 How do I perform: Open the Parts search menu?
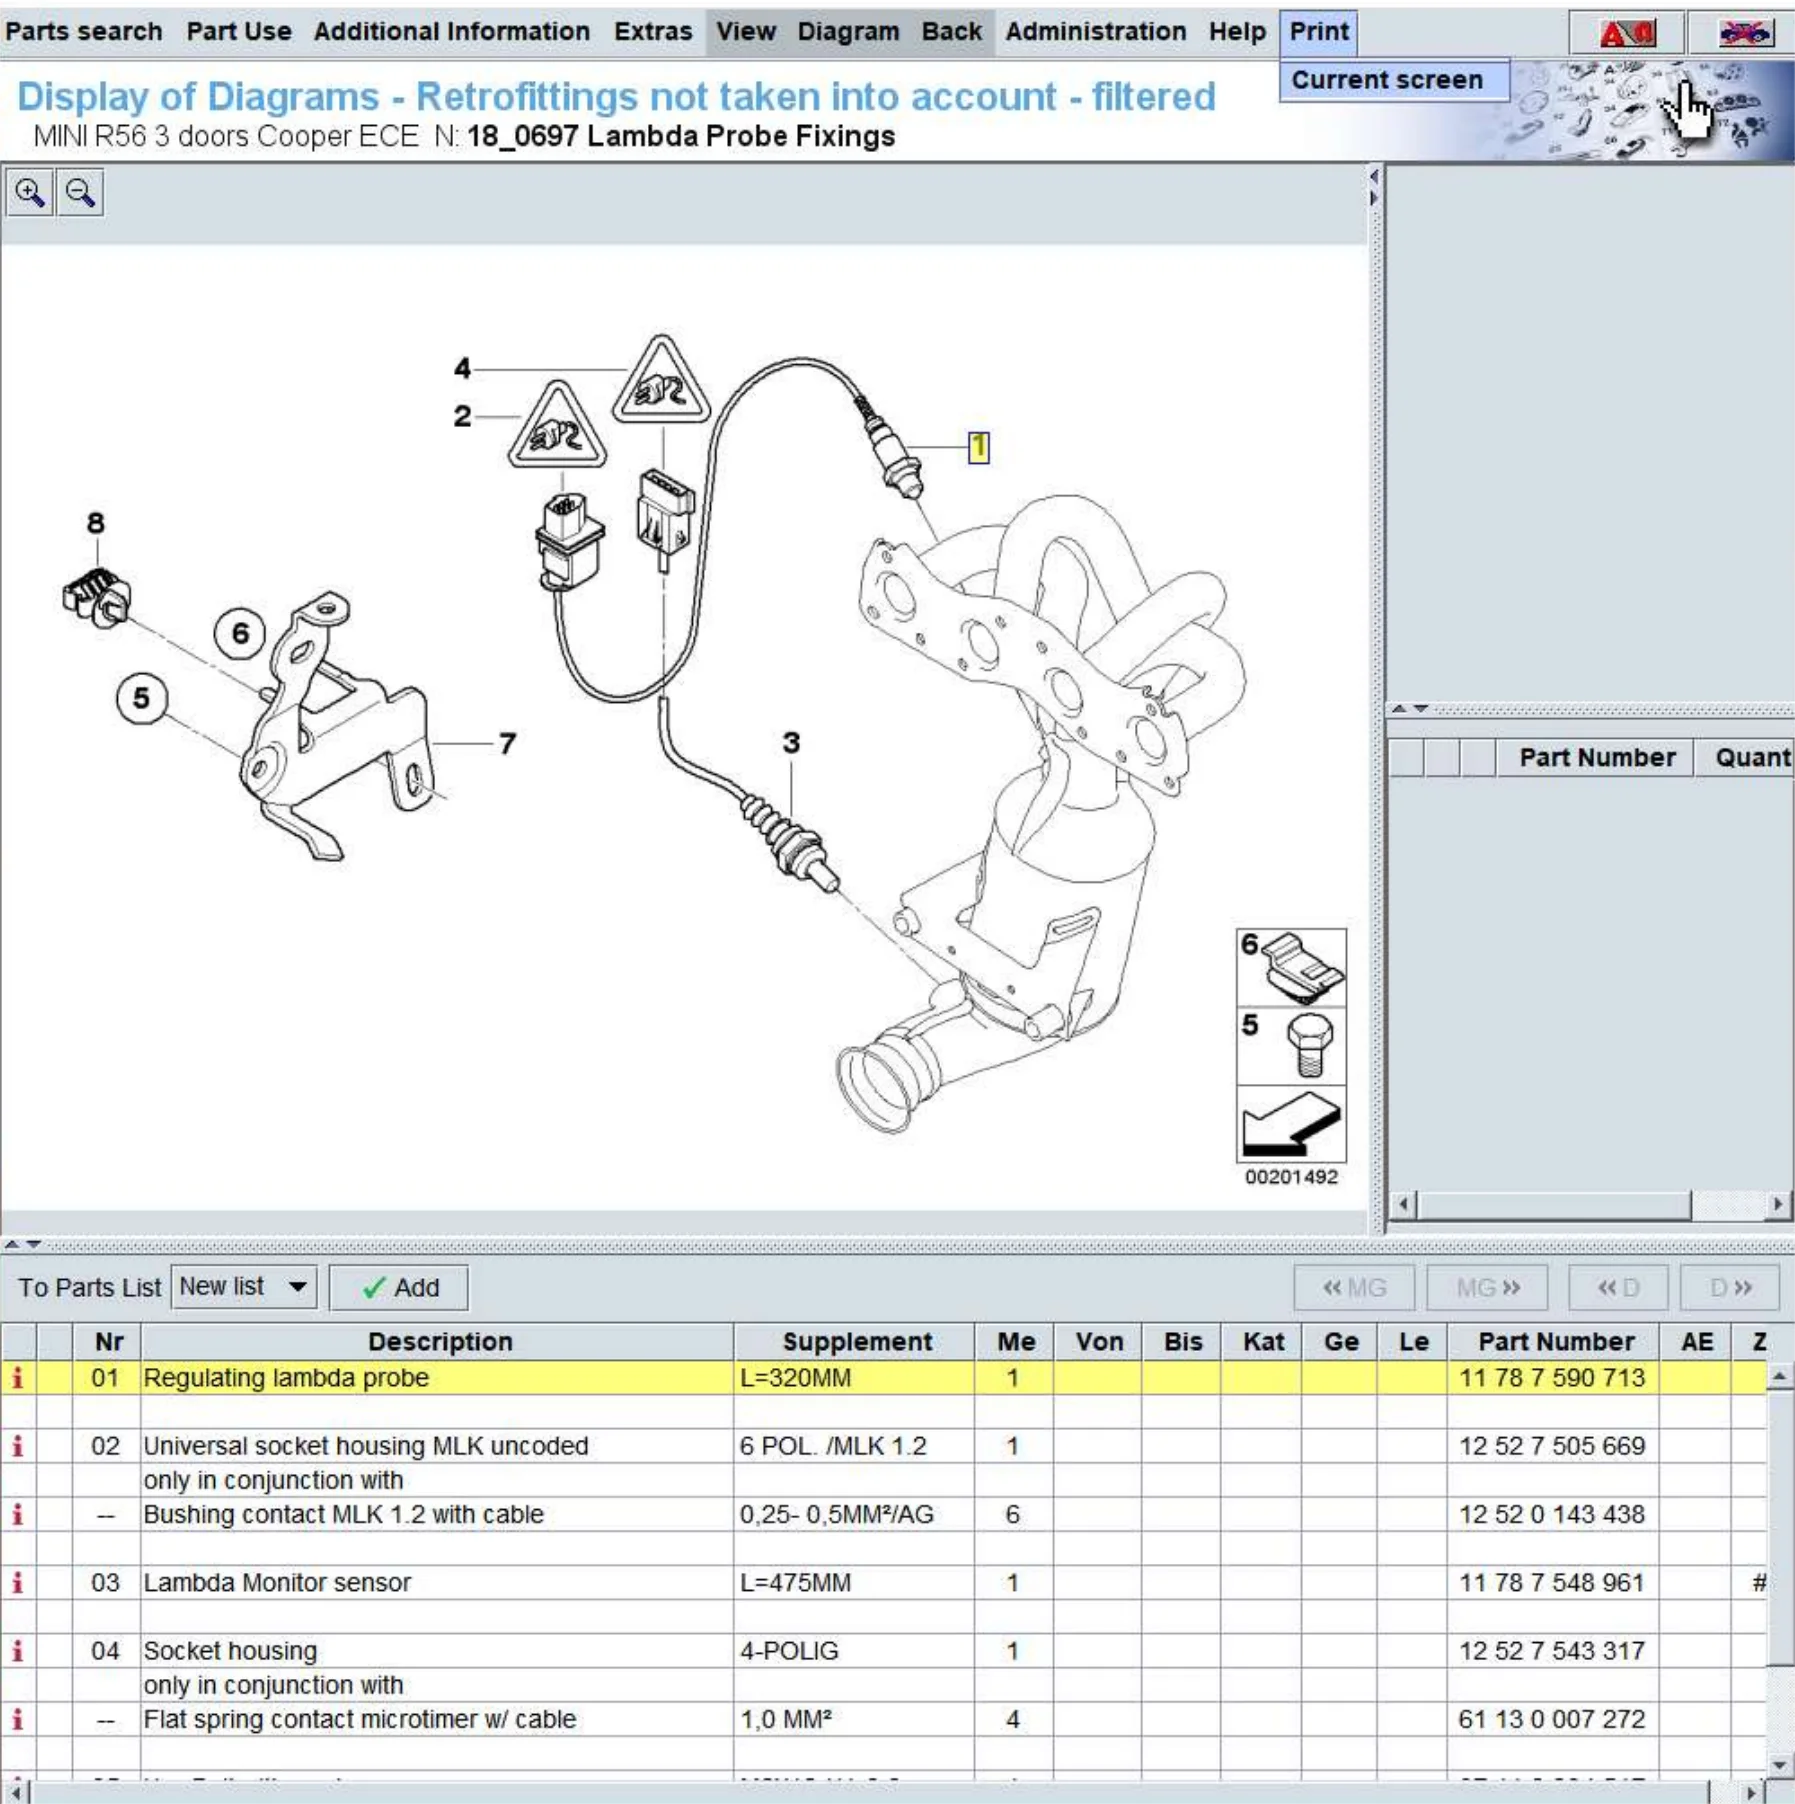[x=84, y=32]
